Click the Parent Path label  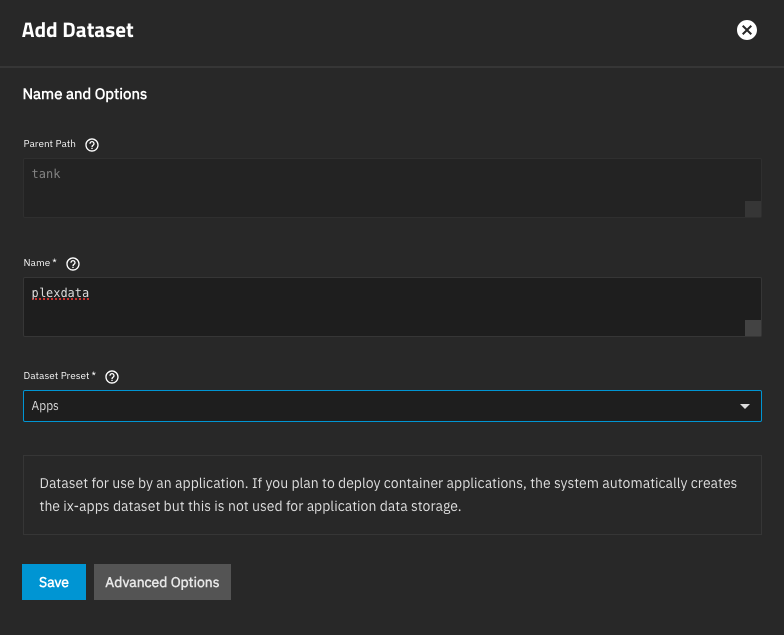(x=50, y=144)
